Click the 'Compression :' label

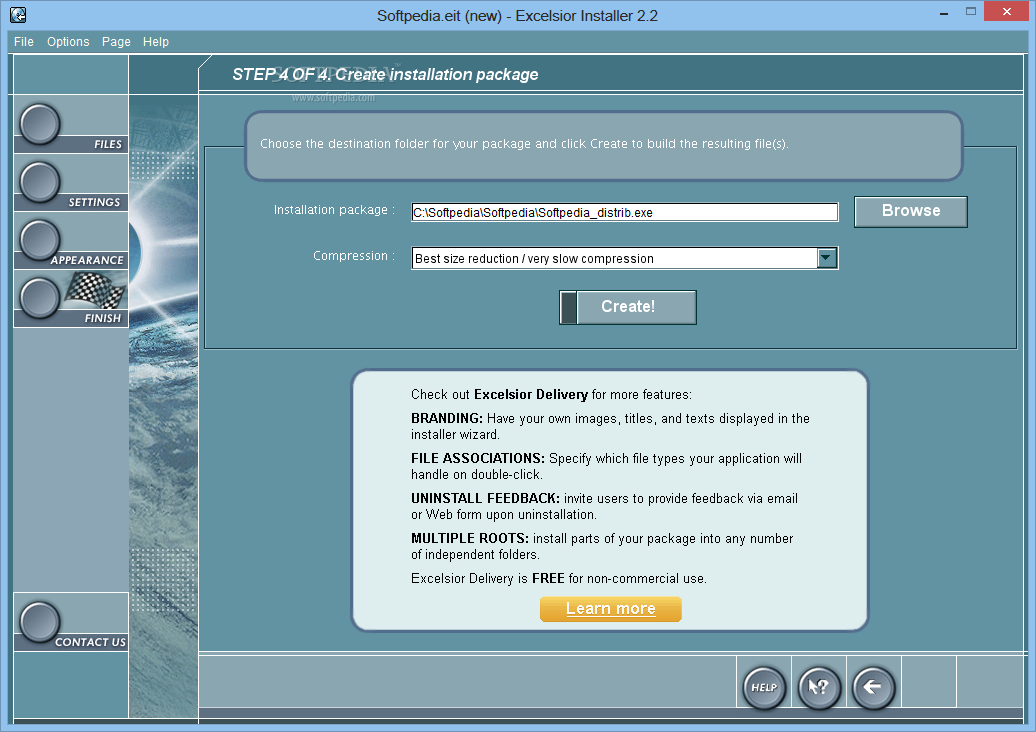353,256
